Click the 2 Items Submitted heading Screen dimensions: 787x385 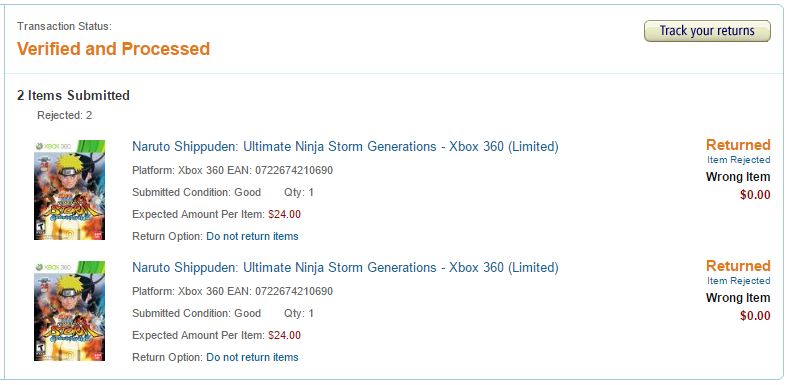[73, 95]
